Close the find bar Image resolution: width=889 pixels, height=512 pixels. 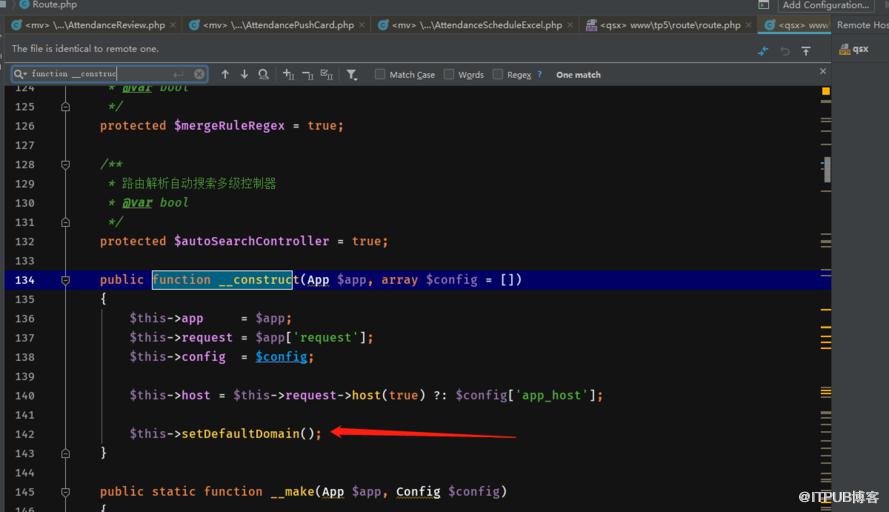(x=823, y=71)
